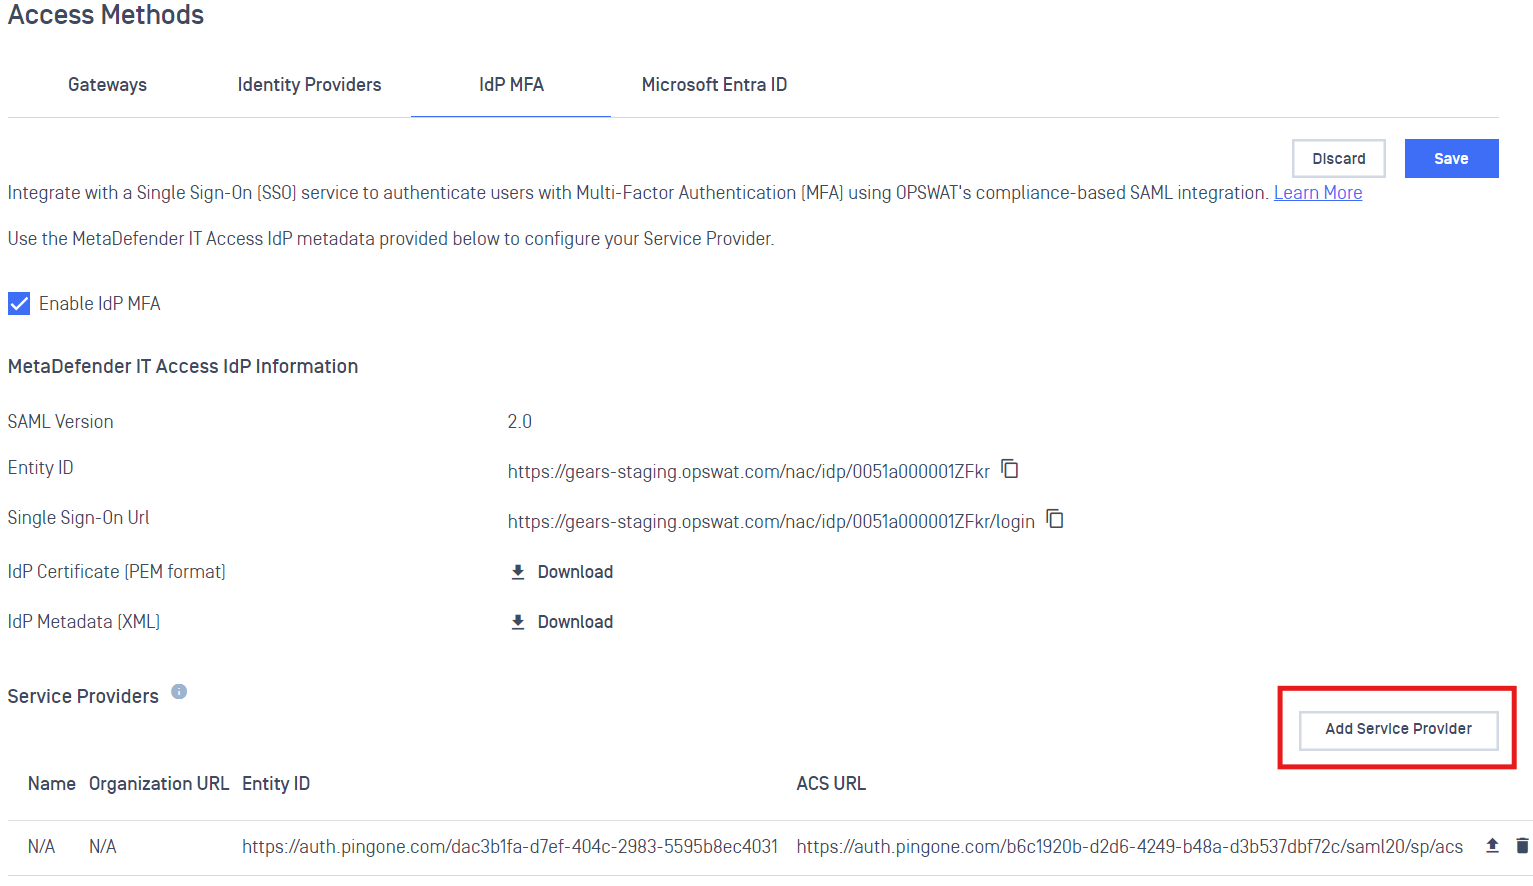Add a new Service Provider
Screen dimensions: 1533x886
1398,729
